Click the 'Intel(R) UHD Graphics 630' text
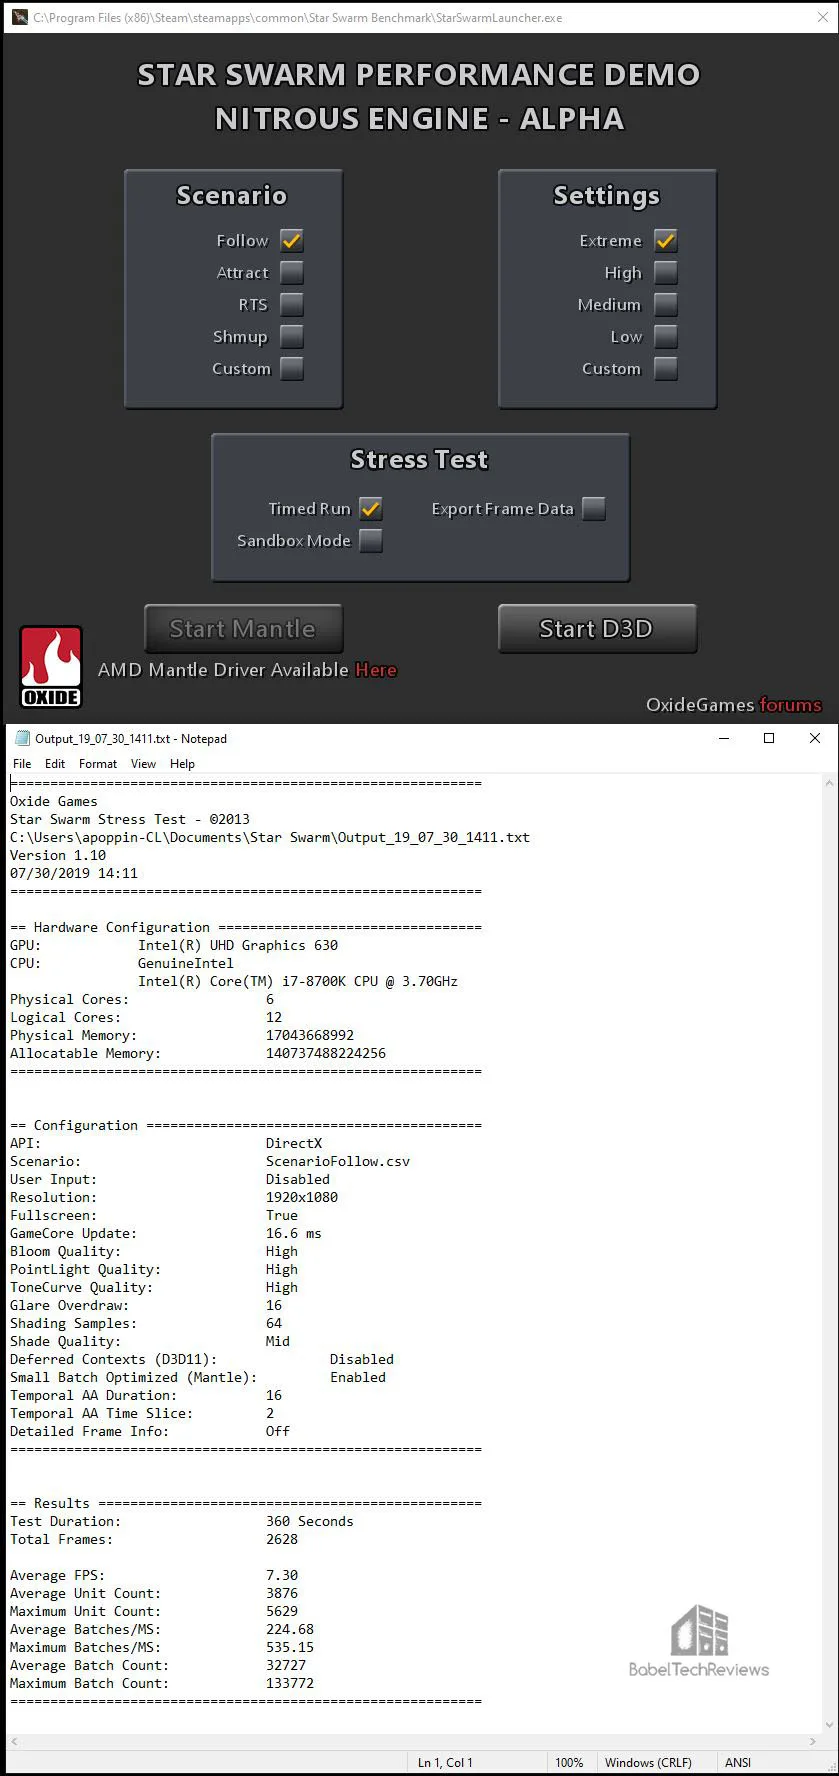Screen dimensions: 839x1776 238,946
